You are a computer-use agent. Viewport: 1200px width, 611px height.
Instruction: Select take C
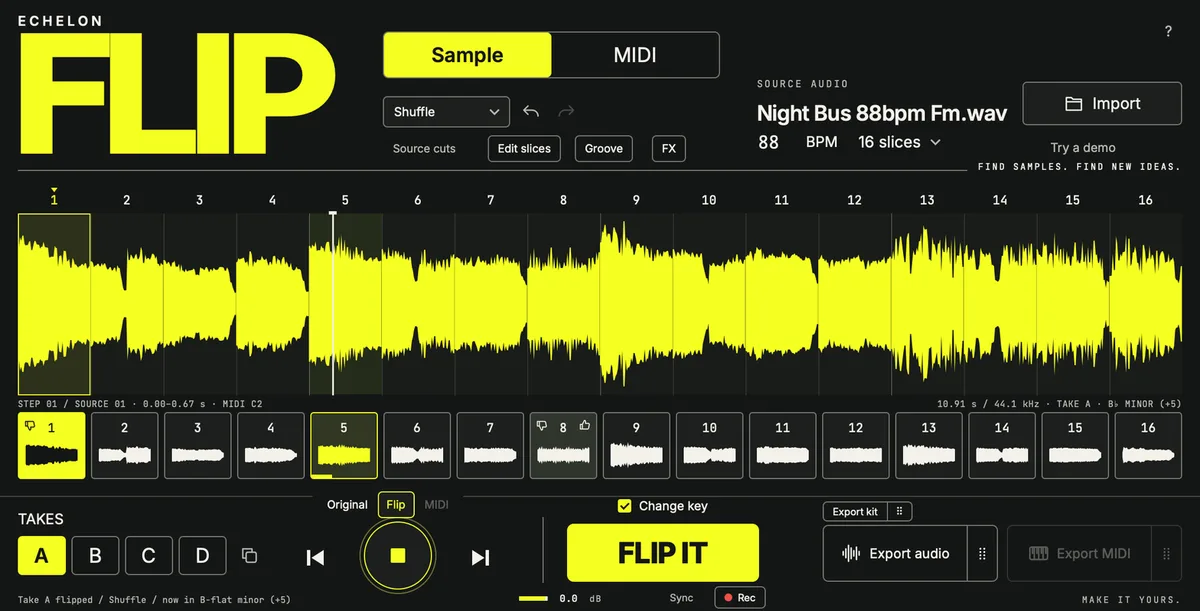[149, 556]
